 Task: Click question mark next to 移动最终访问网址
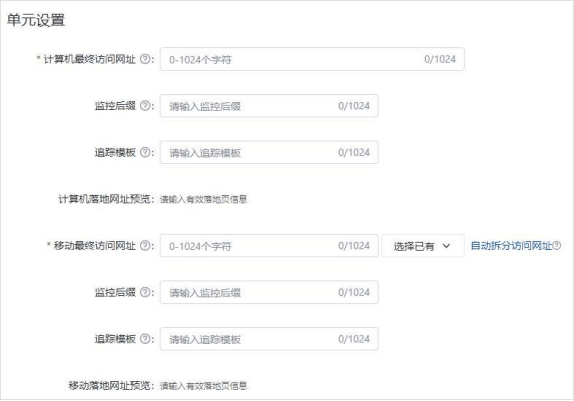click(x=145, y=245)
